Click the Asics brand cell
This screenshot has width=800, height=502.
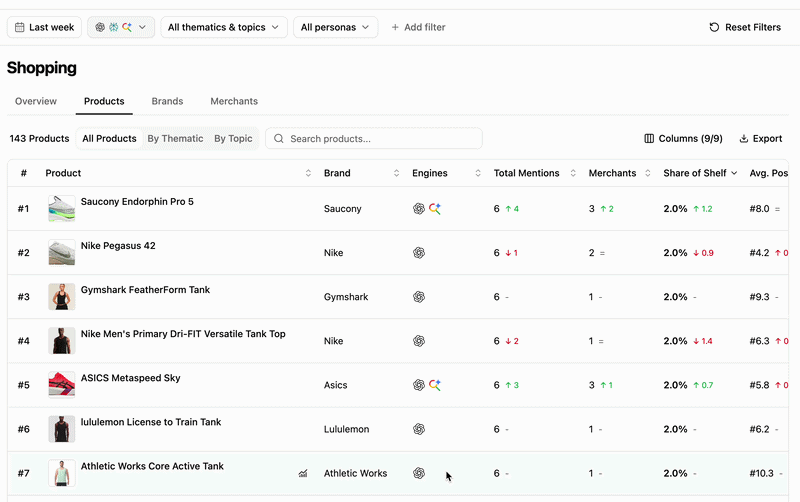[x=335, y=385]
